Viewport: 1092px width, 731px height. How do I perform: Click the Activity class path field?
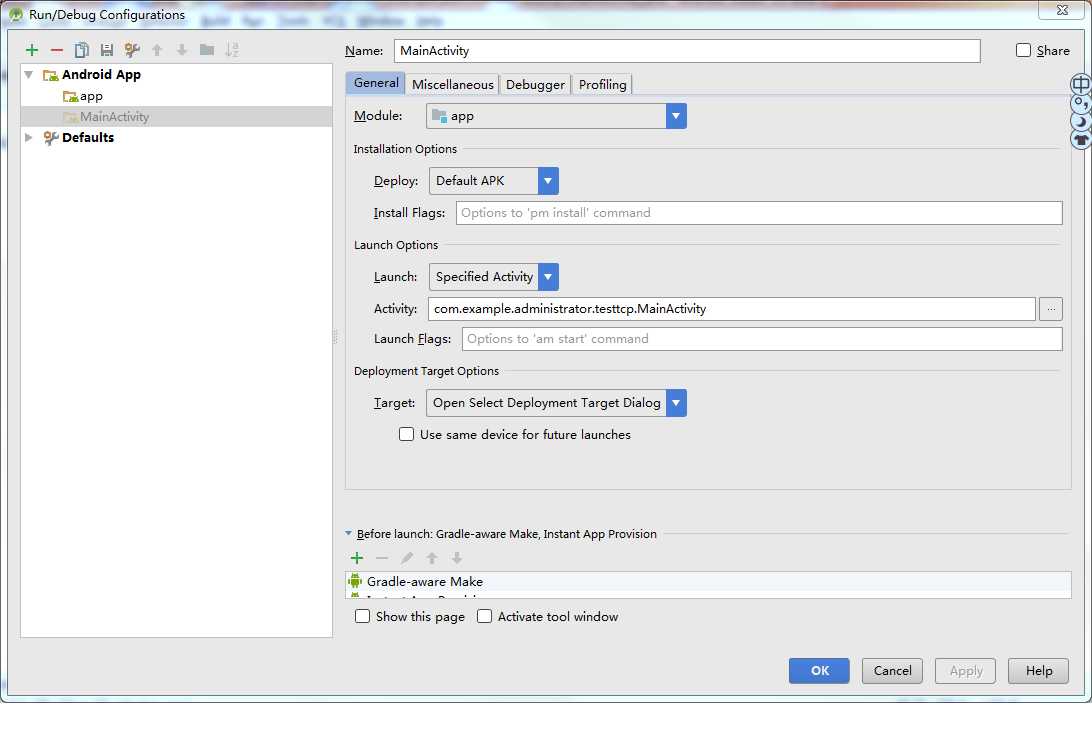[x=731, y=308]
